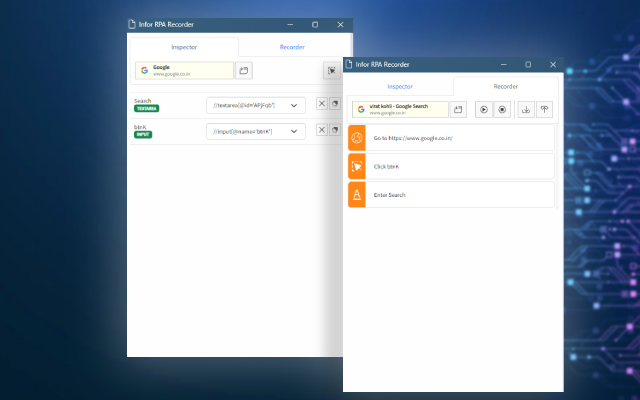Click the orange globe icon of Go to step

[357, 138]
